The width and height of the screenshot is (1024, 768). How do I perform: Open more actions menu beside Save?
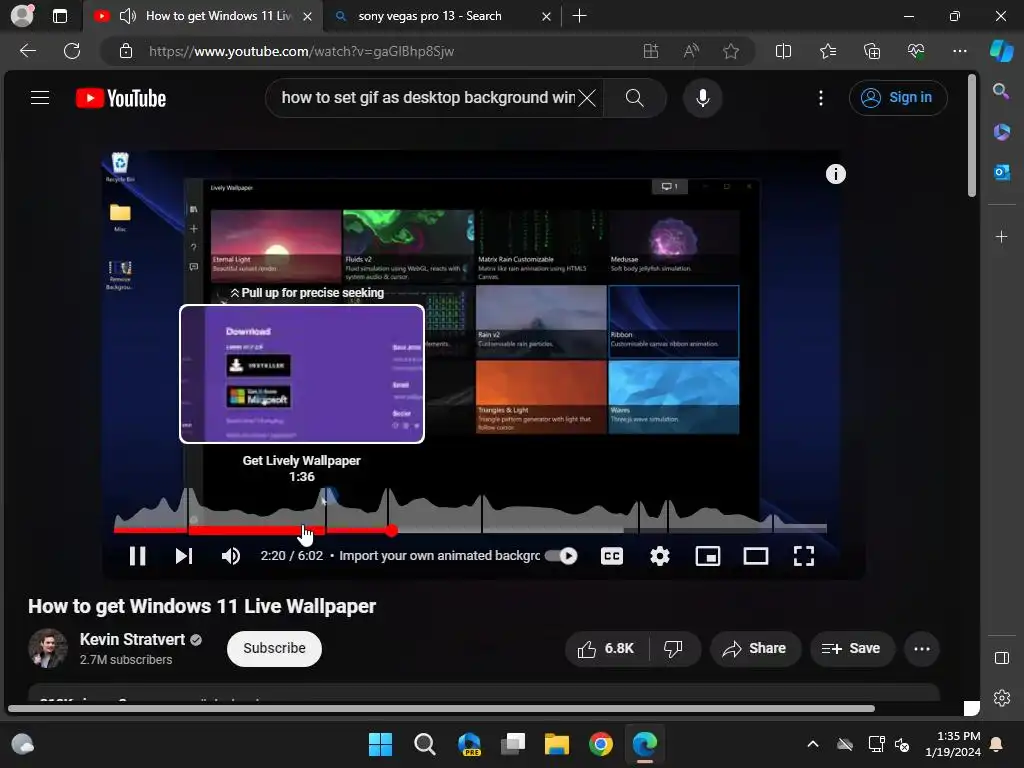pyautogui.click(x=921, y=648)
